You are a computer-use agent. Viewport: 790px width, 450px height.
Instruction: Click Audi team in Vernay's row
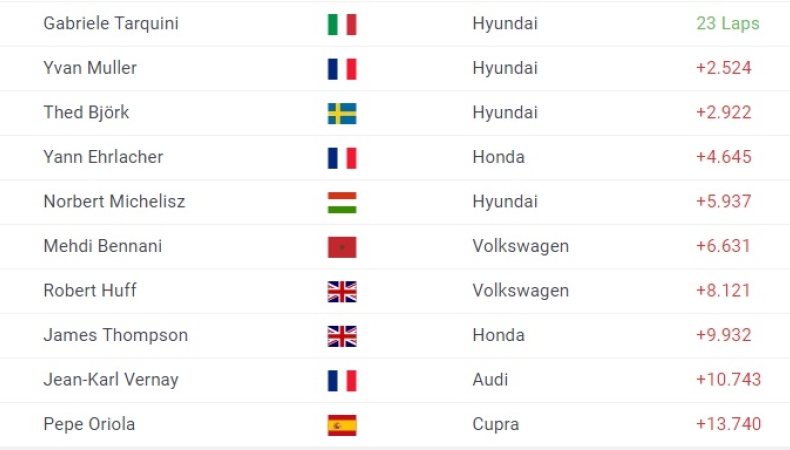(x=490, y=379)
